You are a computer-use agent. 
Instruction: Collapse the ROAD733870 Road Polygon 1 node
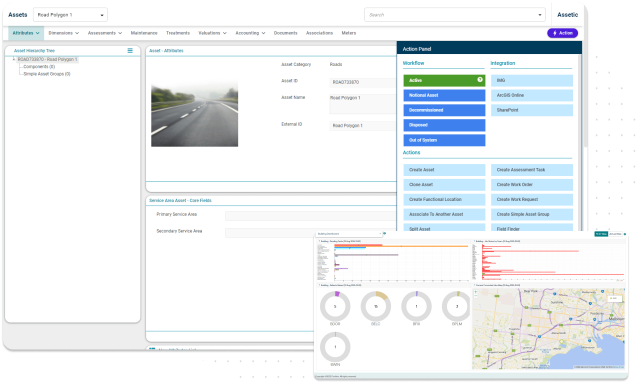14,59
